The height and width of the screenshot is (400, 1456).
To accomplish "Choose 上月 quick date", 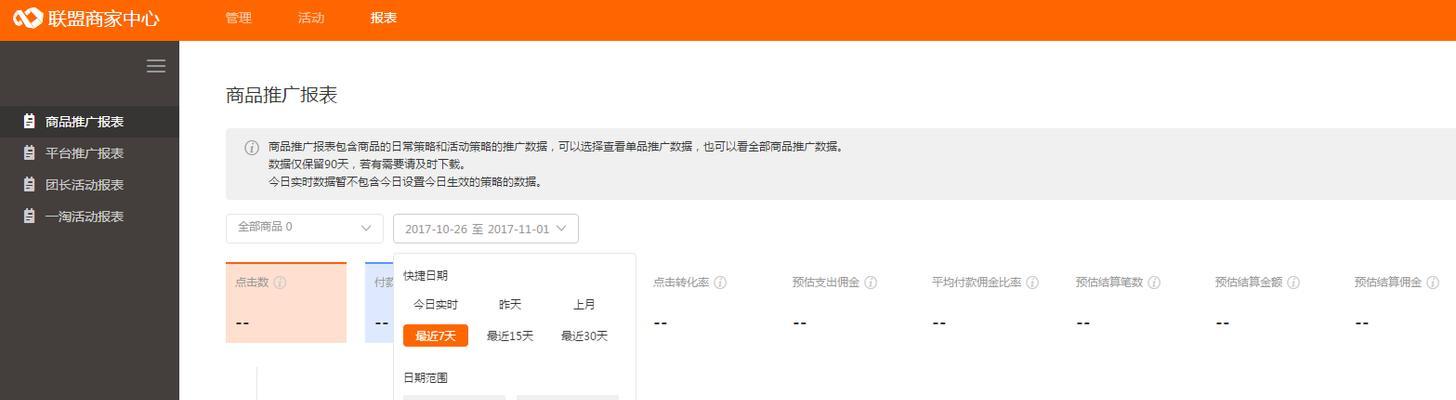I will tap(585, 305).
